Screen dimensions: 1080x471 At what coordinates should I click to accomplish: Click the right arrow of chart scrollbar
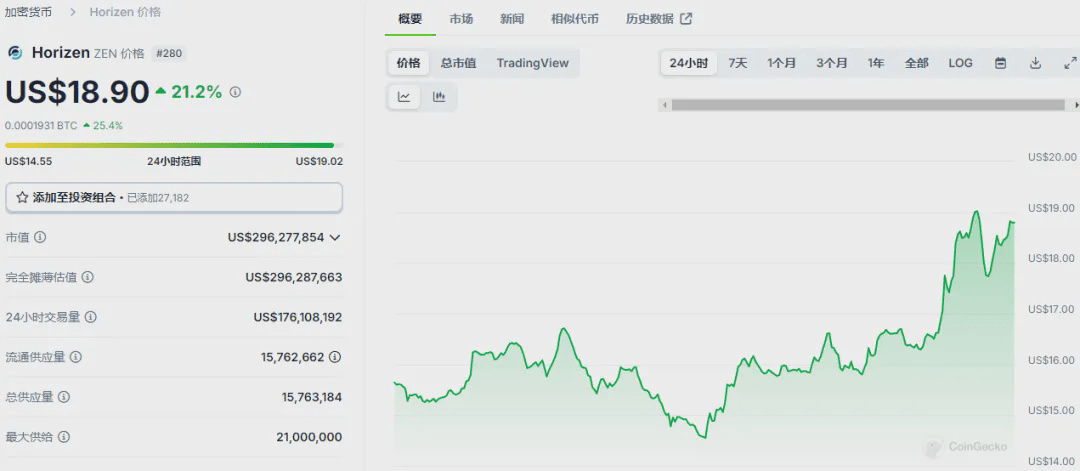tap(1077, 105)
